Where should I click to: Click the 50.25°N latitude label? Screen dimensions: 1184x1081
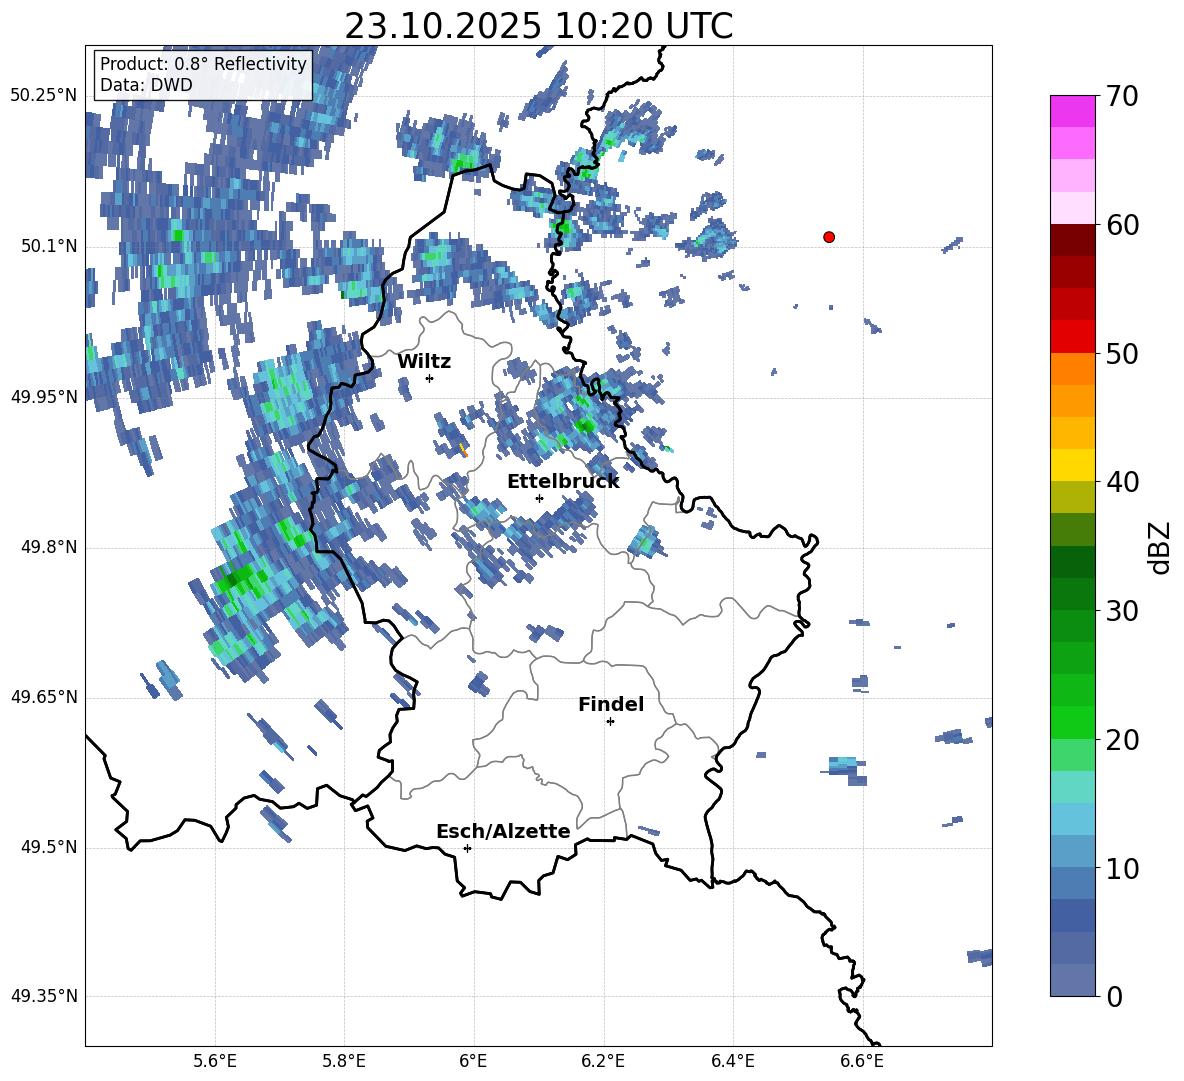pos(44,96)
